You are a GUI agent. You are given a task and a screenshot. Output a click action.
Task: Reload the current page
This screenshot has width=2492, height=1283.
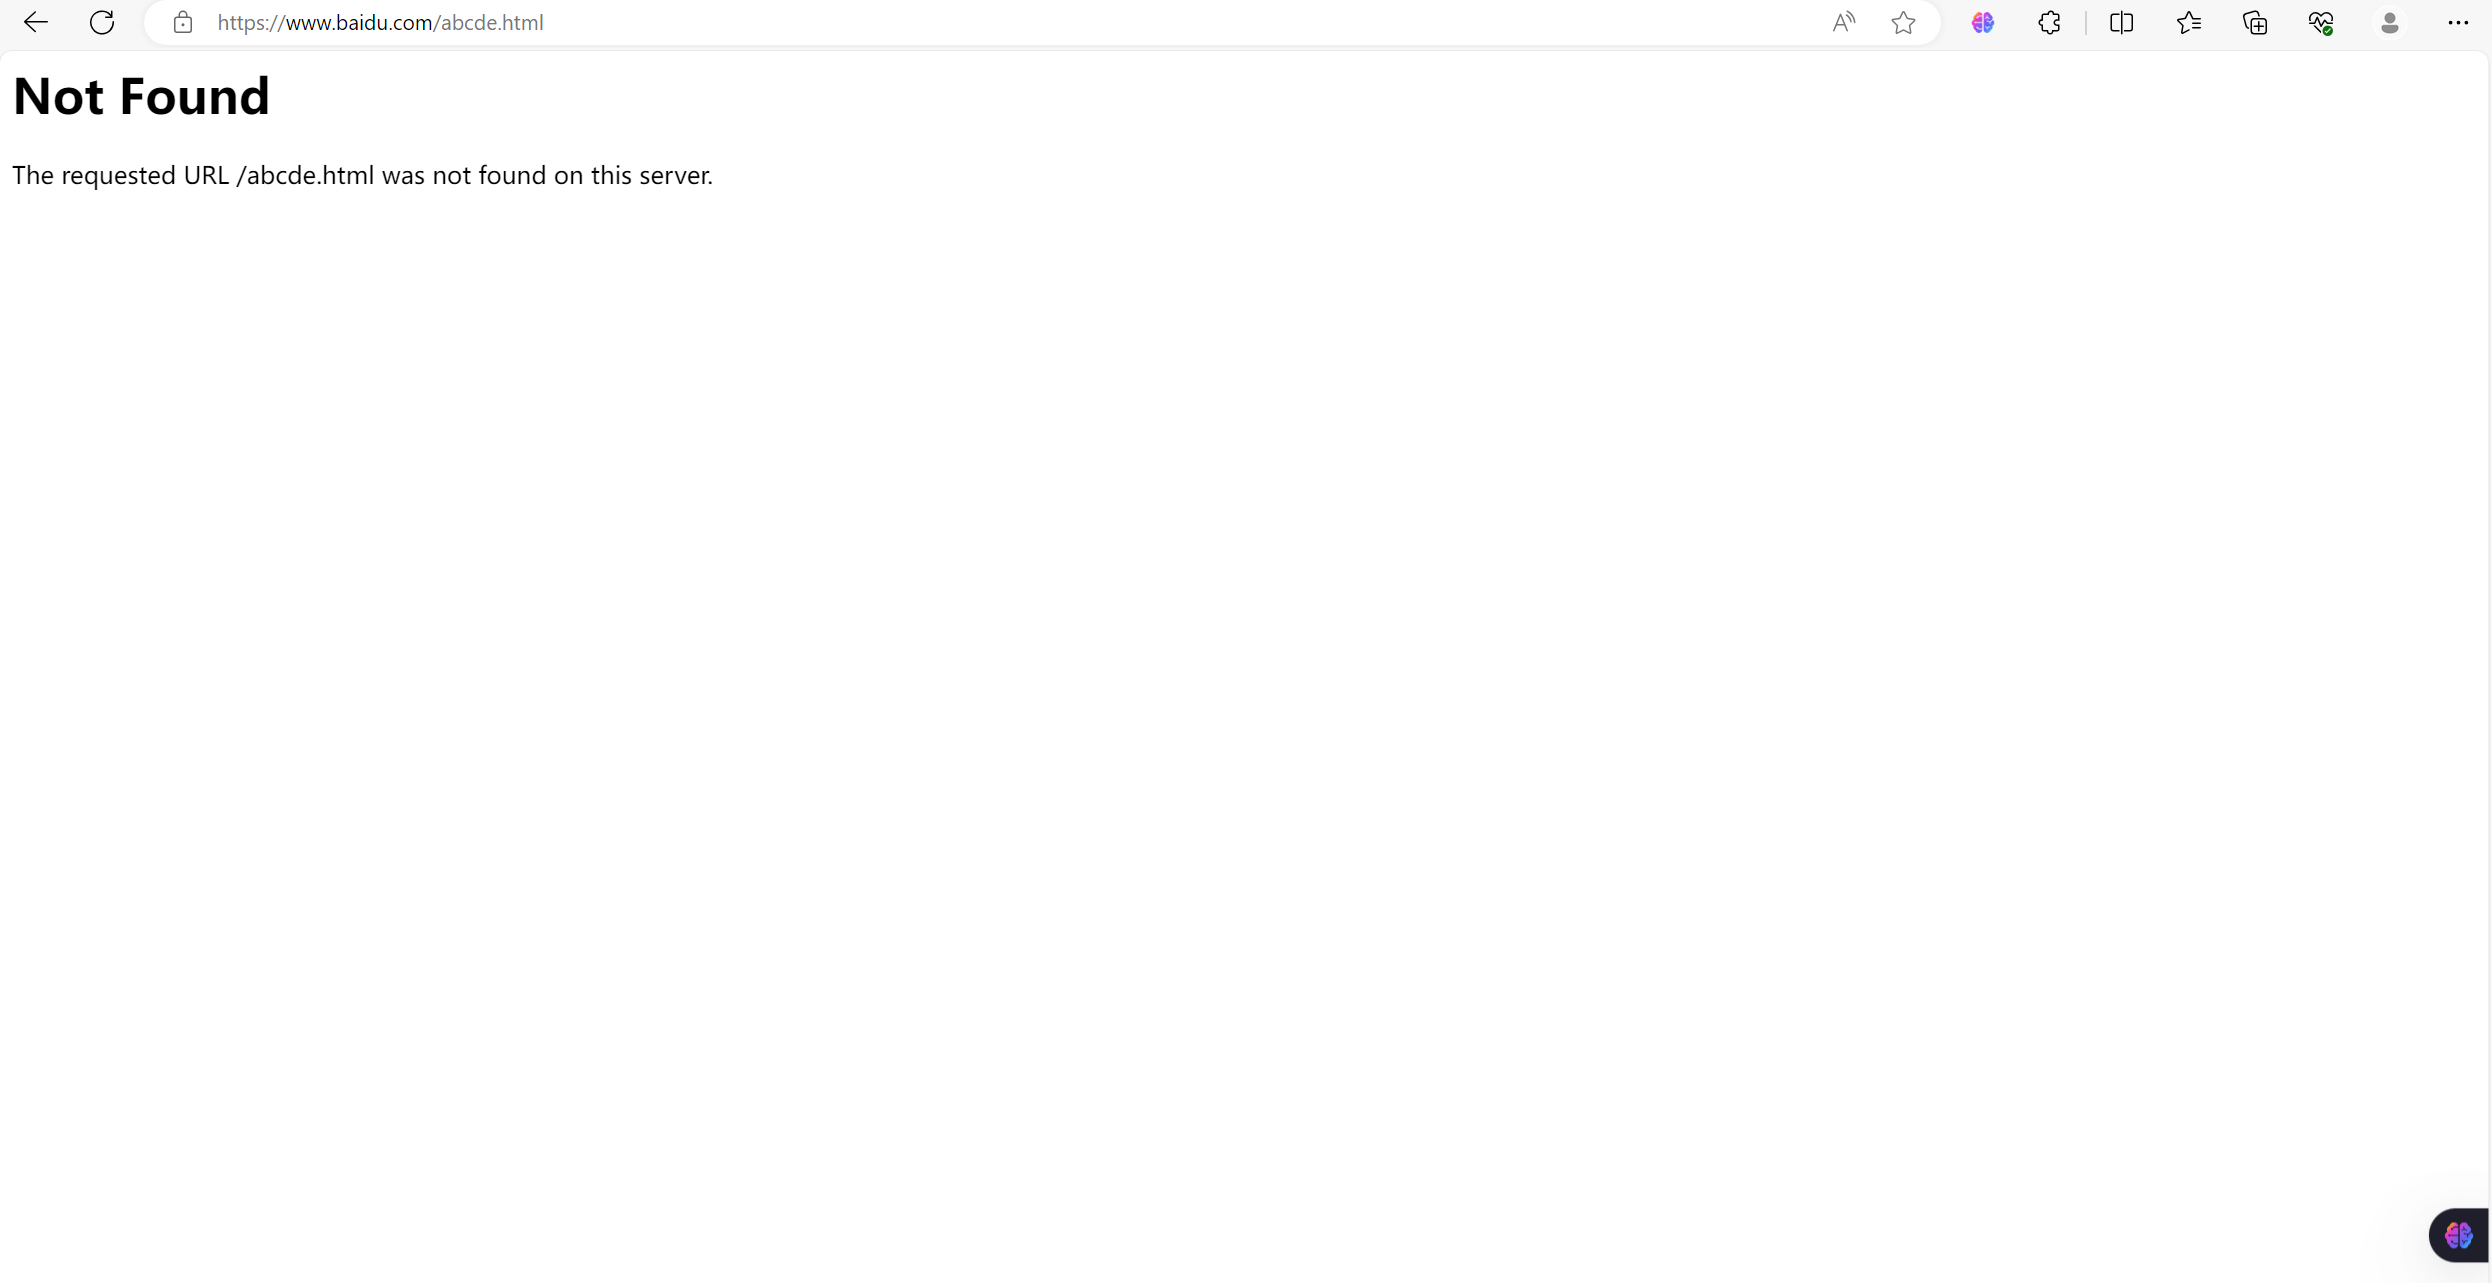[x=102, y=22]
